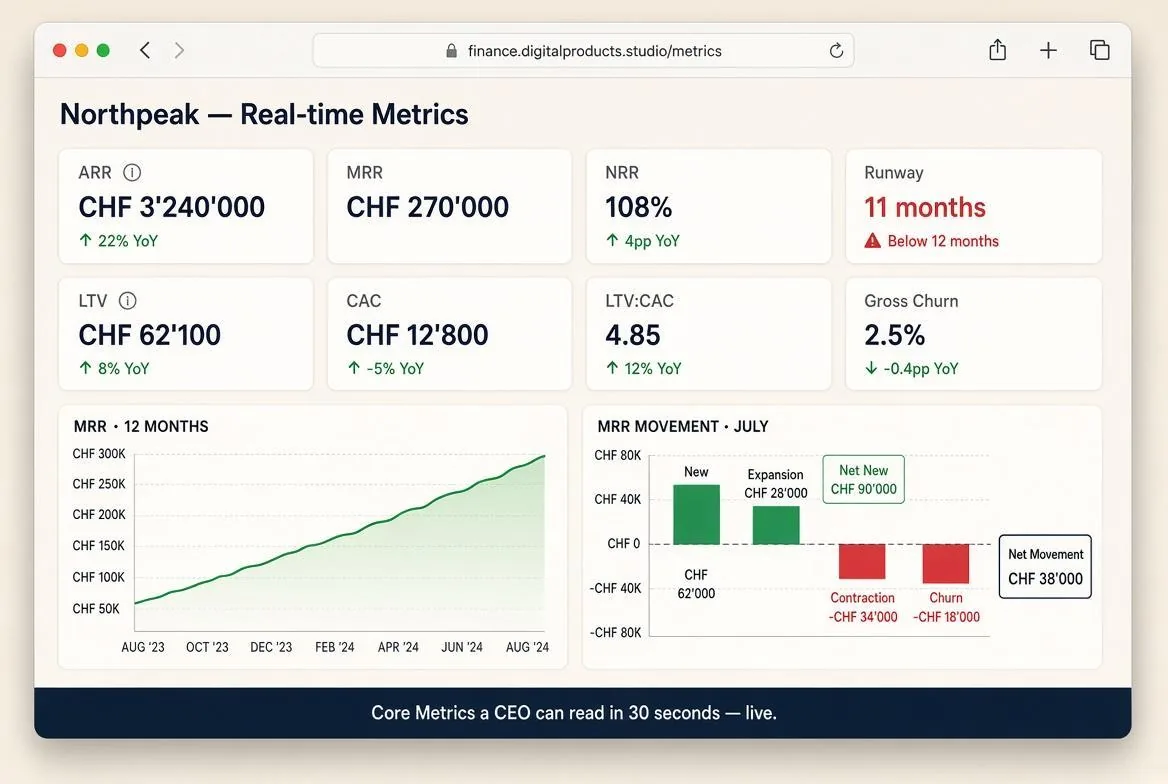The image size is (1168, 784).
Task: Open the tab overview icon
Action: [1099, 50]
